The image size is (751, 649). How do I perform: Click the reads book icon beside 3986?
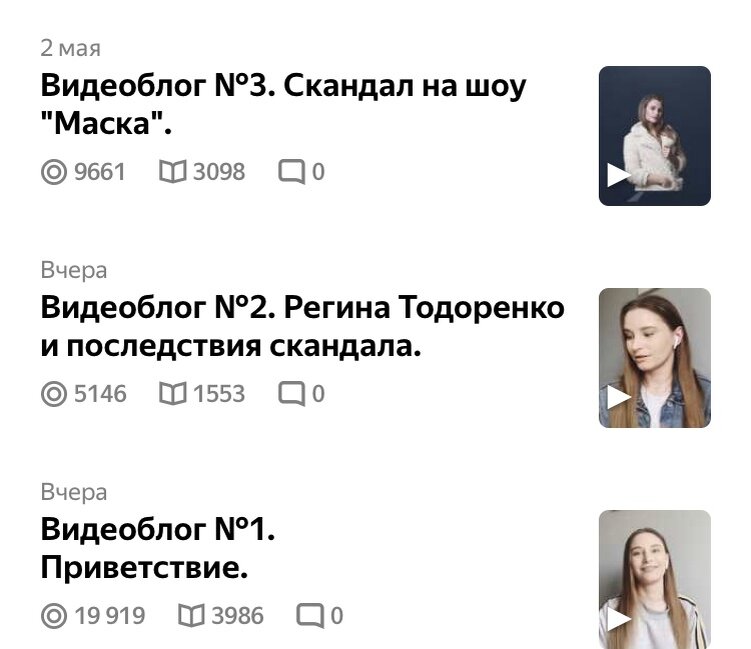pyautogui.click(x=191, y=616)
